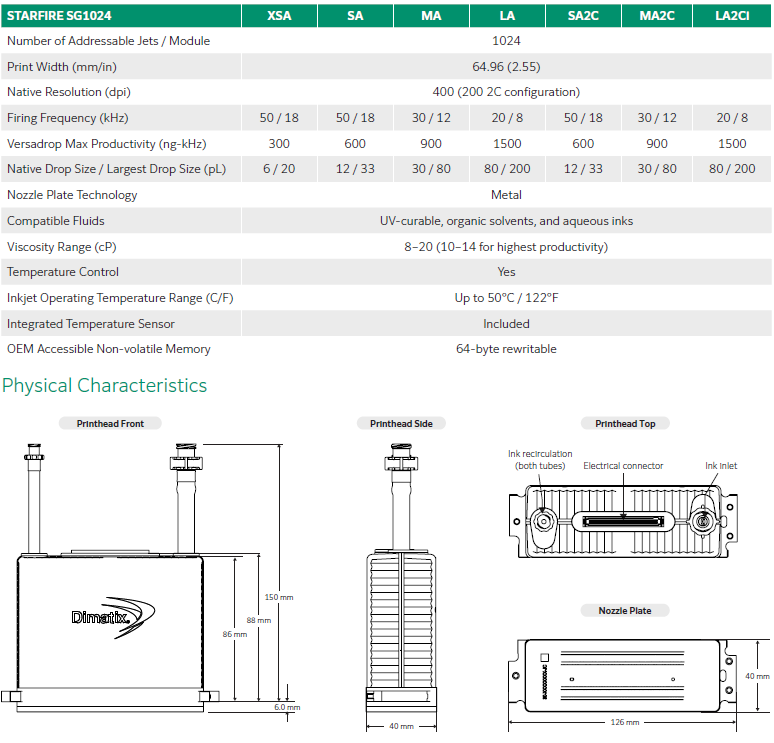Click the Temperature Control value Yes
Viewport: 774px width, 743px height.
pos(506,272)
